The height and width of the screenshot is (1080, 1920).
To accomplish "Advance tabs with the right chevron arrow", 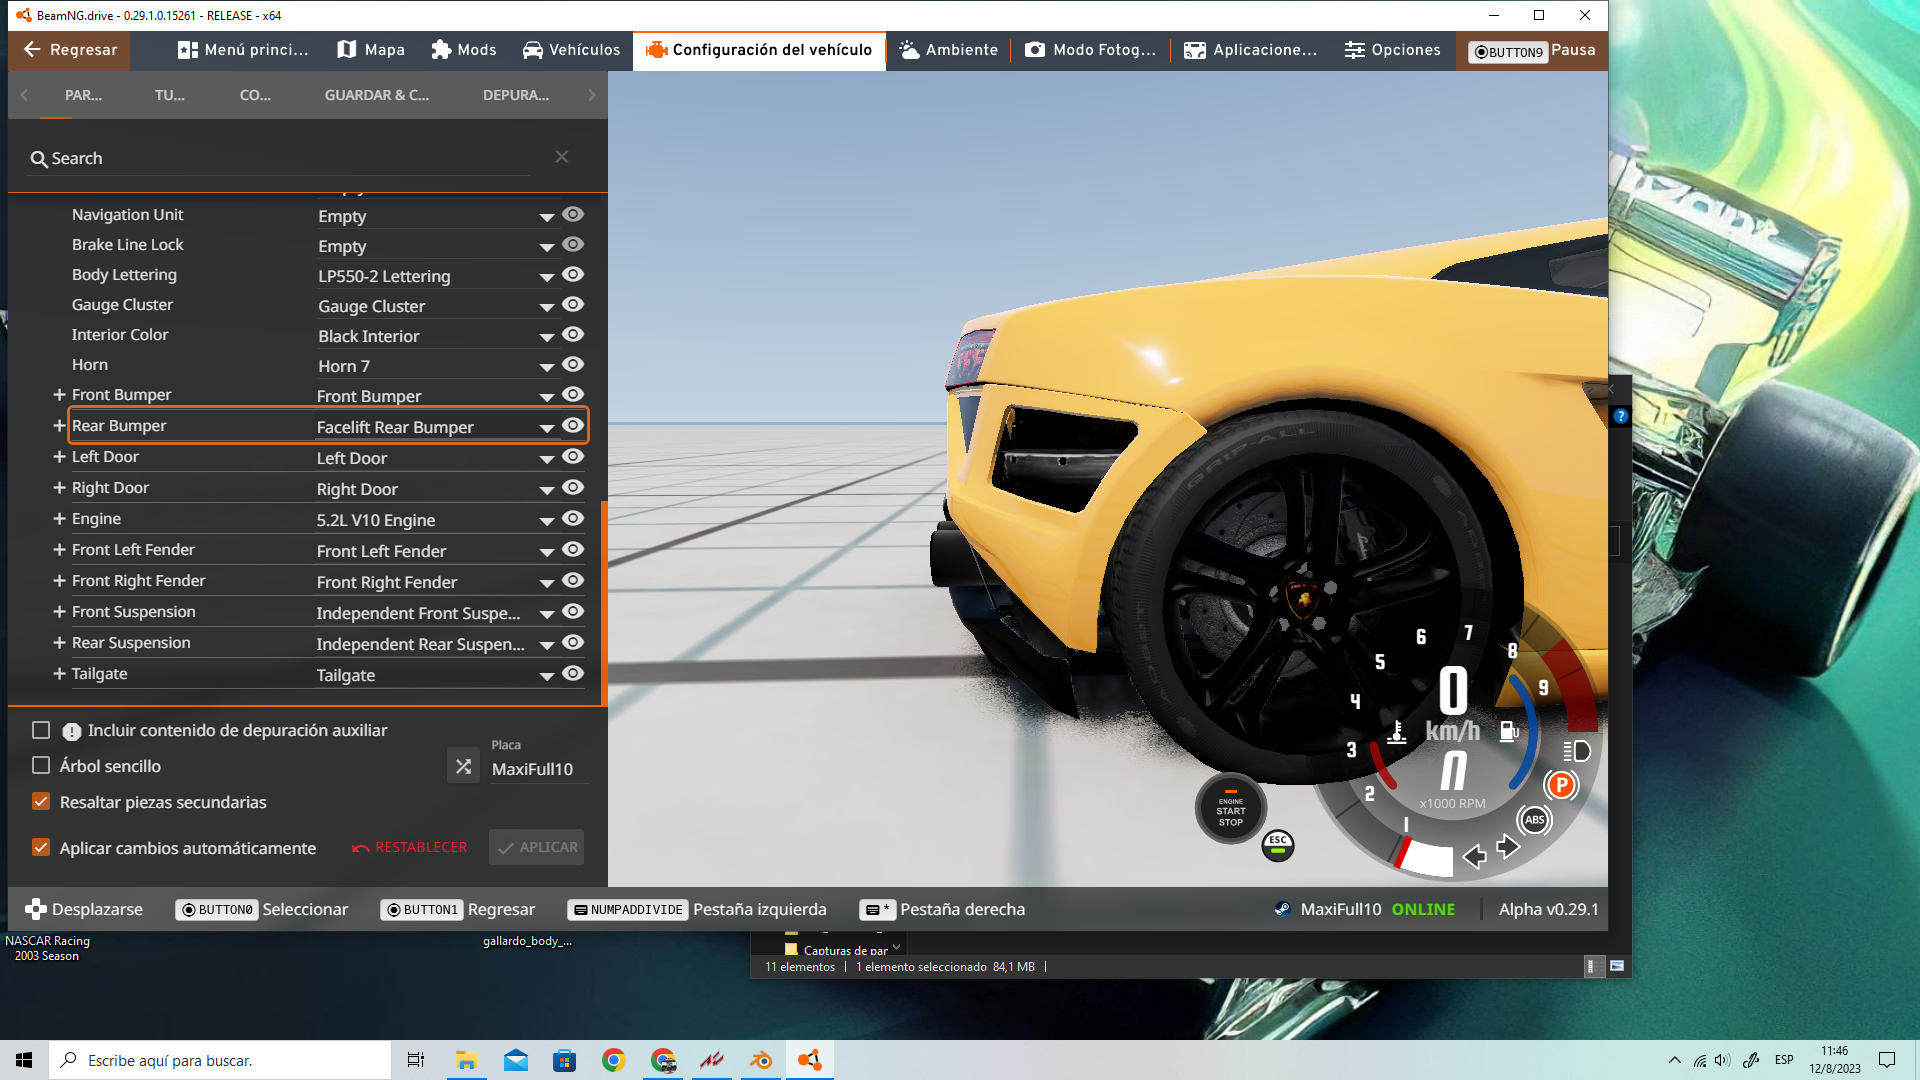I will (591, 95).
